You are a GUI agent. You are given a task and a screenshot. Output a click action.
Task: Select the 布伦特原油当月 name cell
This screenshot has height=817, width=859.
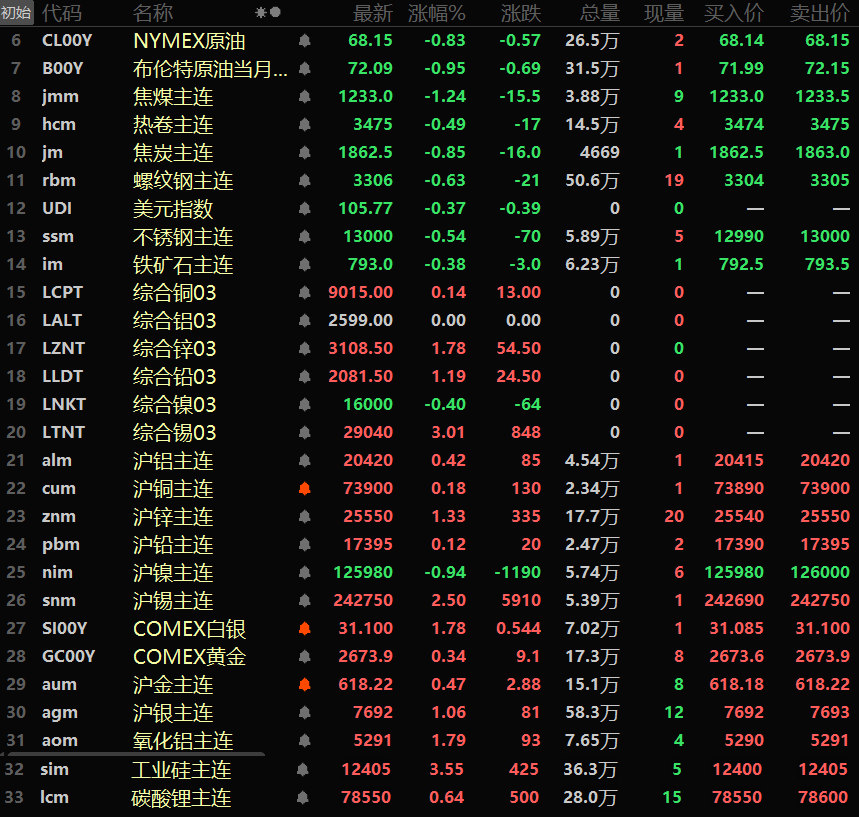[x=210, y=69]
